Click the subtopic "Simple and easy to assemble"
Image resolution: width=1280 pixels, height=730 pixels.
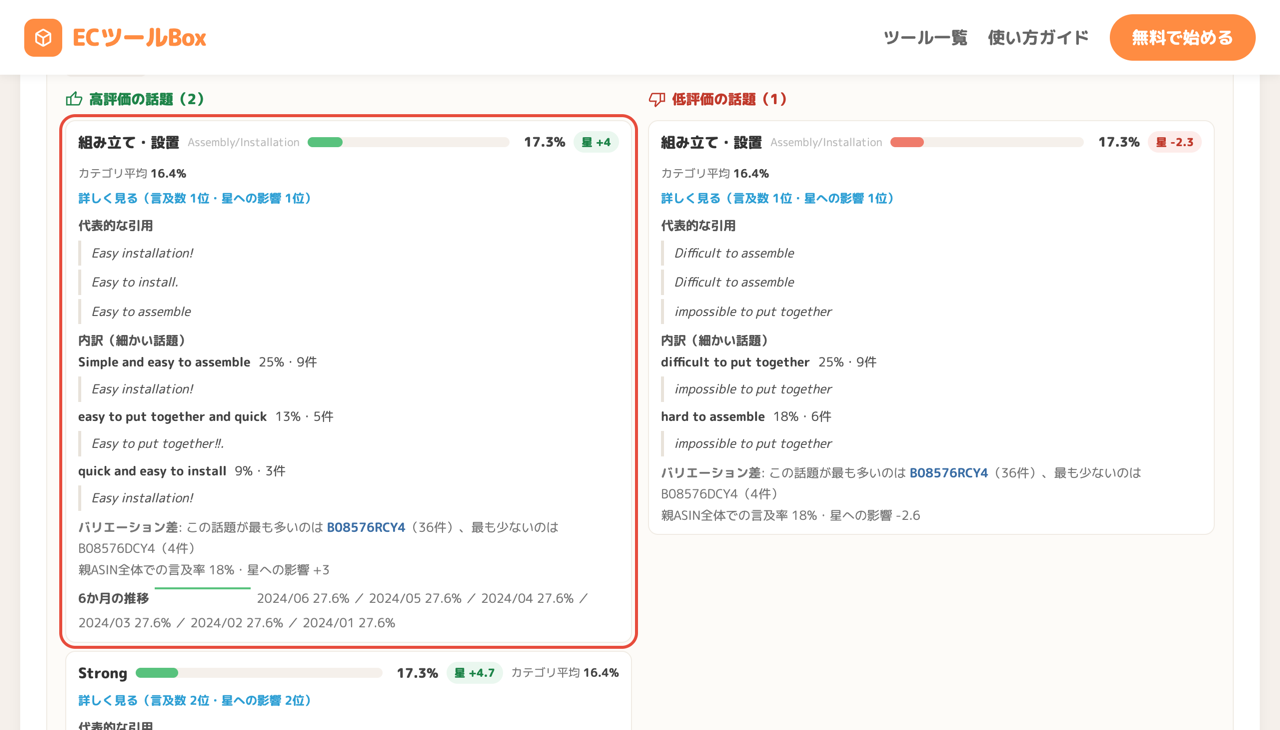(164, 362)
